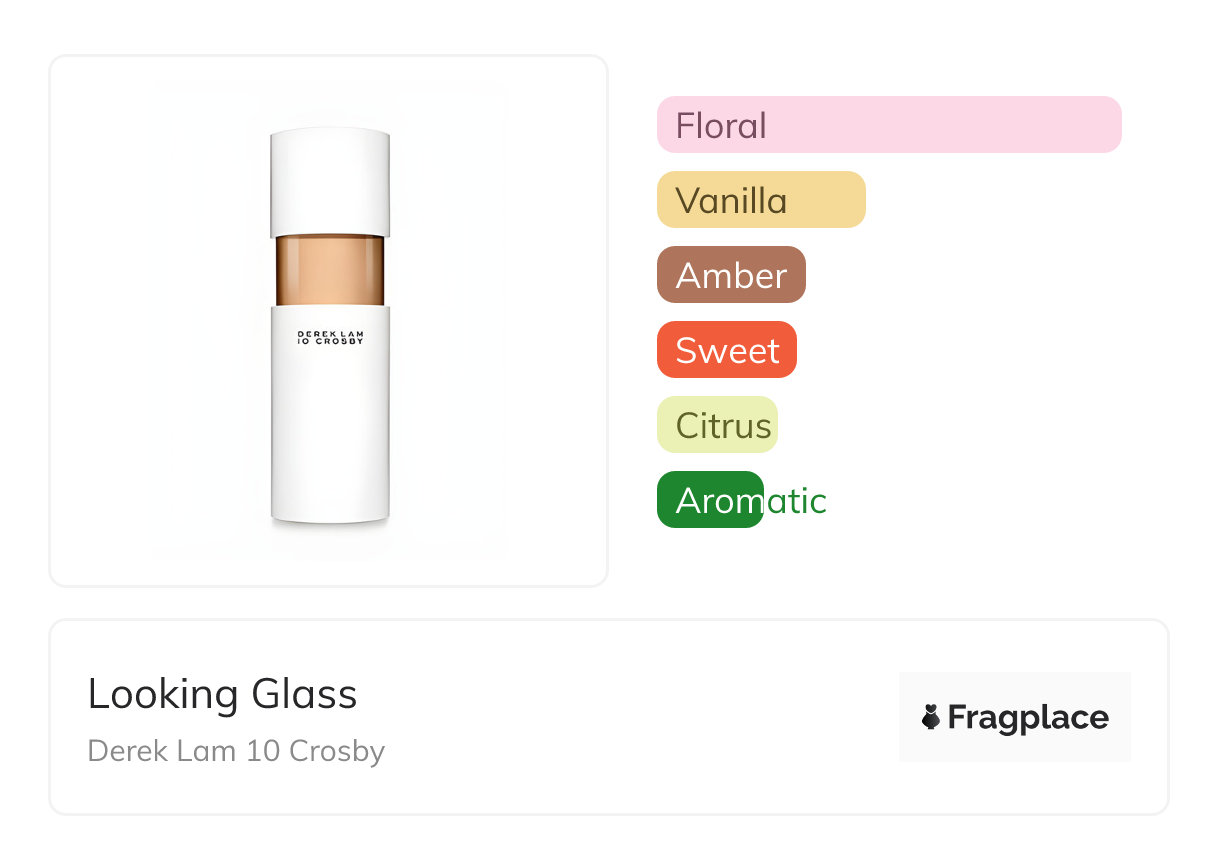Click the Fragplace perfume bottle logo icon
The image size is (1218, 864).
pyautogui.click(x=931, y=717)
